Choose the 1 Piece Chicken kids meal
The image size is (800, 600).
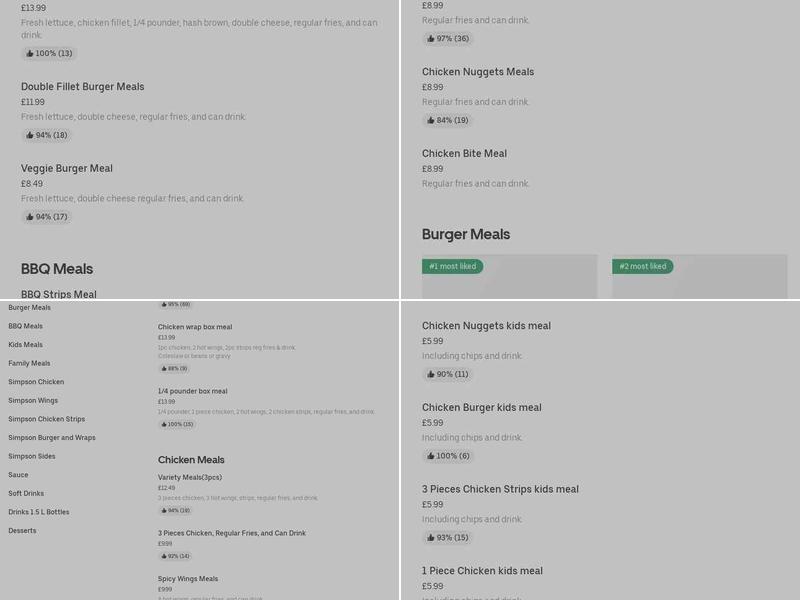point(482,571)
